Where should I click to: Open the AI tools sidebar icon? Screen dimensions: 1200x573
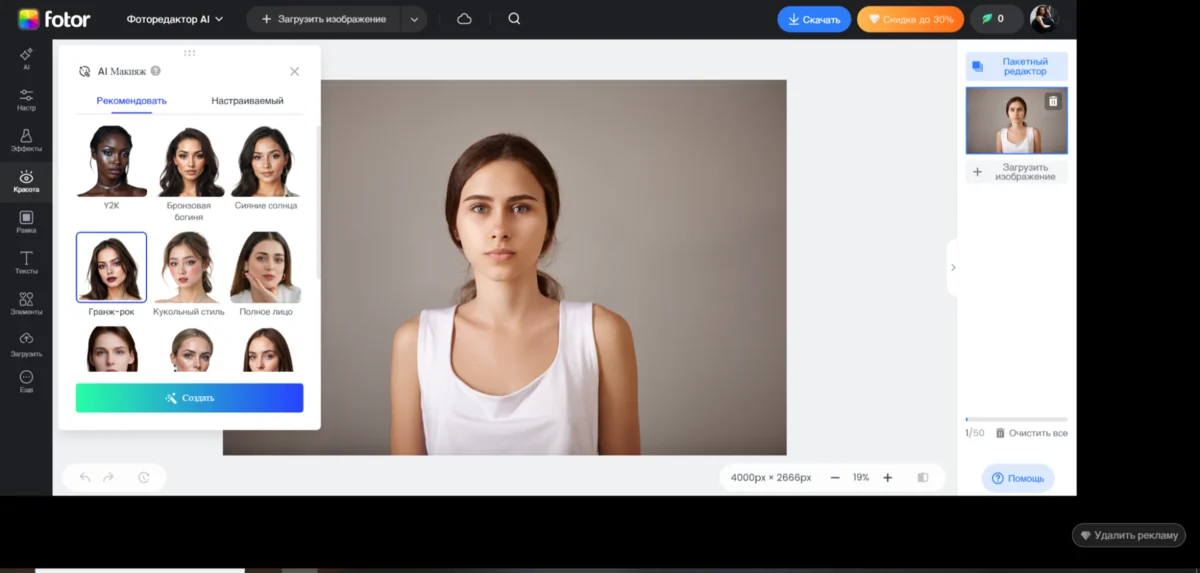(x=26, y=58)
